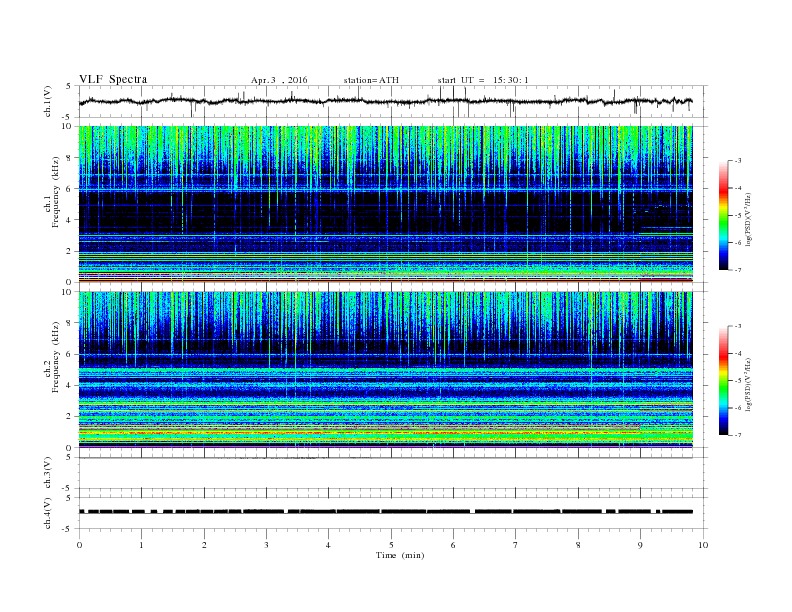Image resolution: width=792 pixels, height=612 pixels.
Task: Click the "9" tick label on time axis
Action: pos(640,545)
